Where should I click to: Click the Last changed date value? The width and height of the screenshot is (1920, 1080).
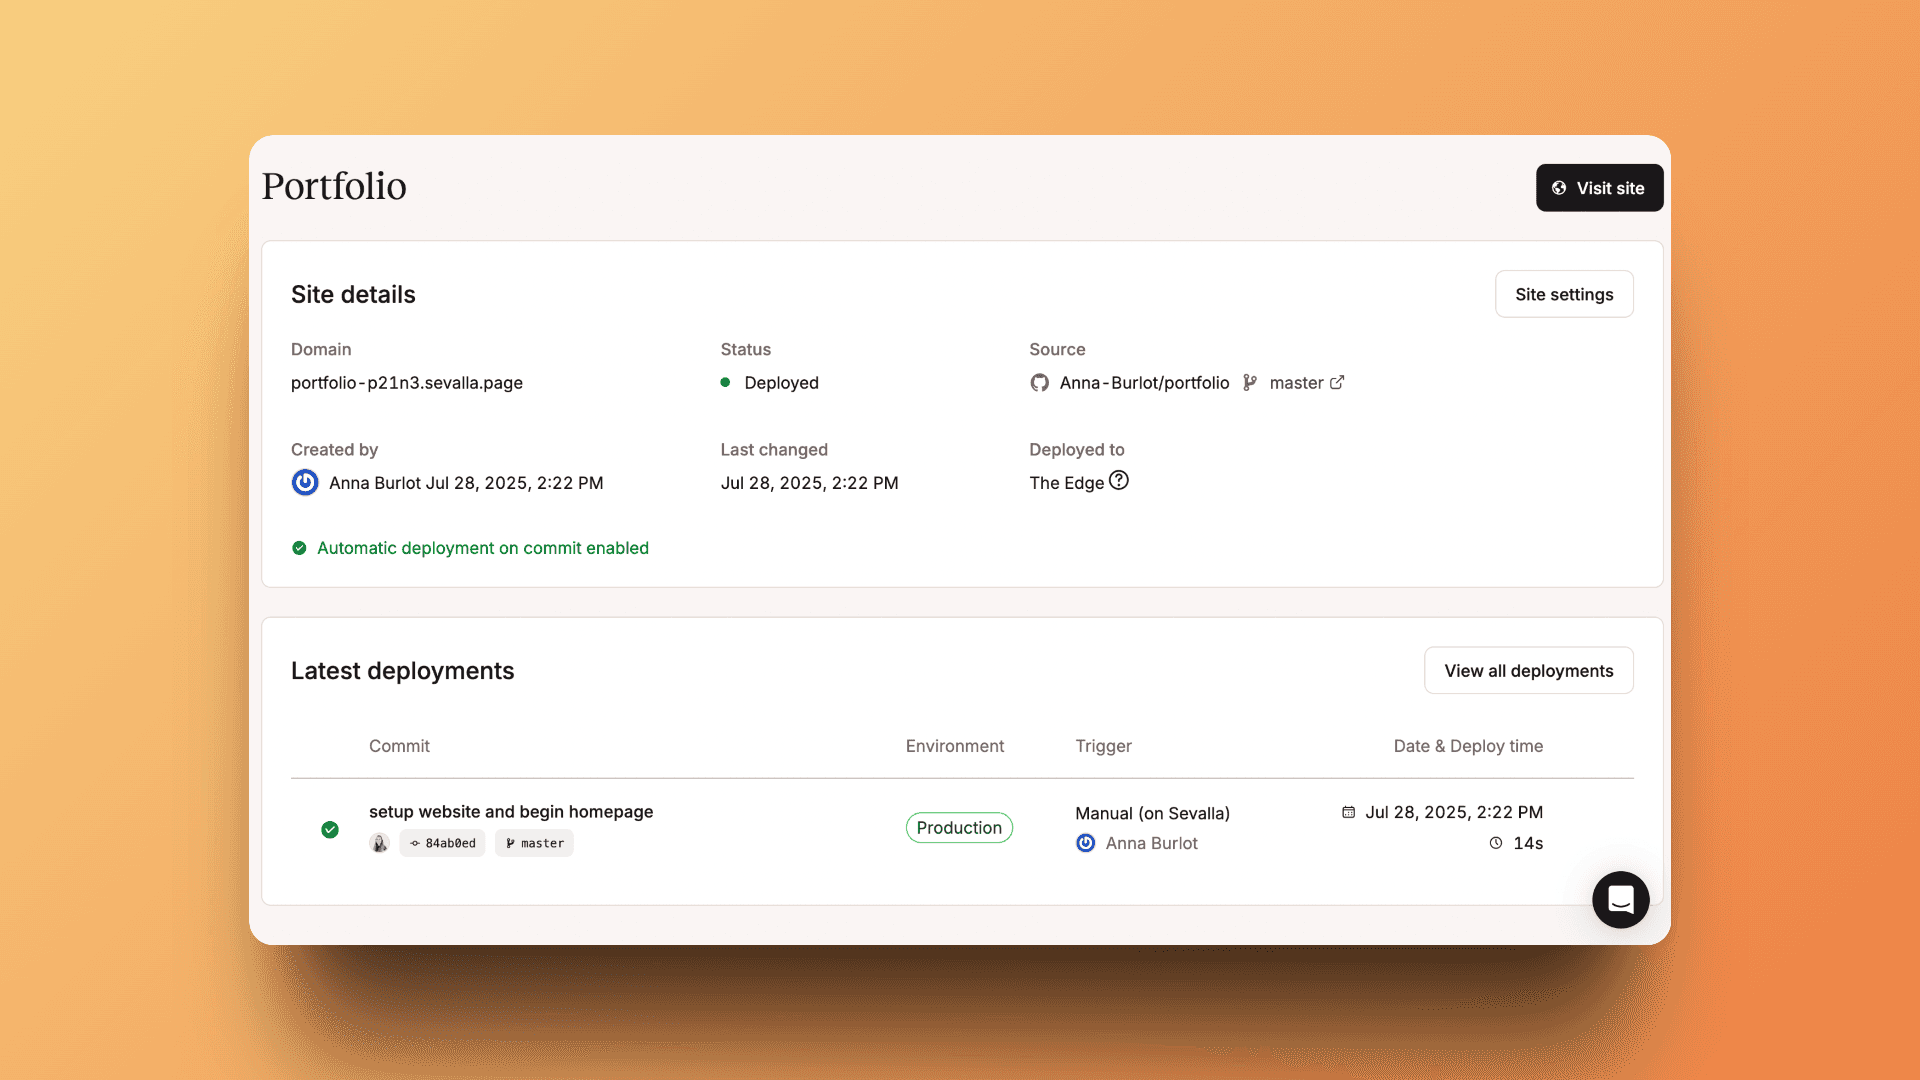(x=809, y=483)
